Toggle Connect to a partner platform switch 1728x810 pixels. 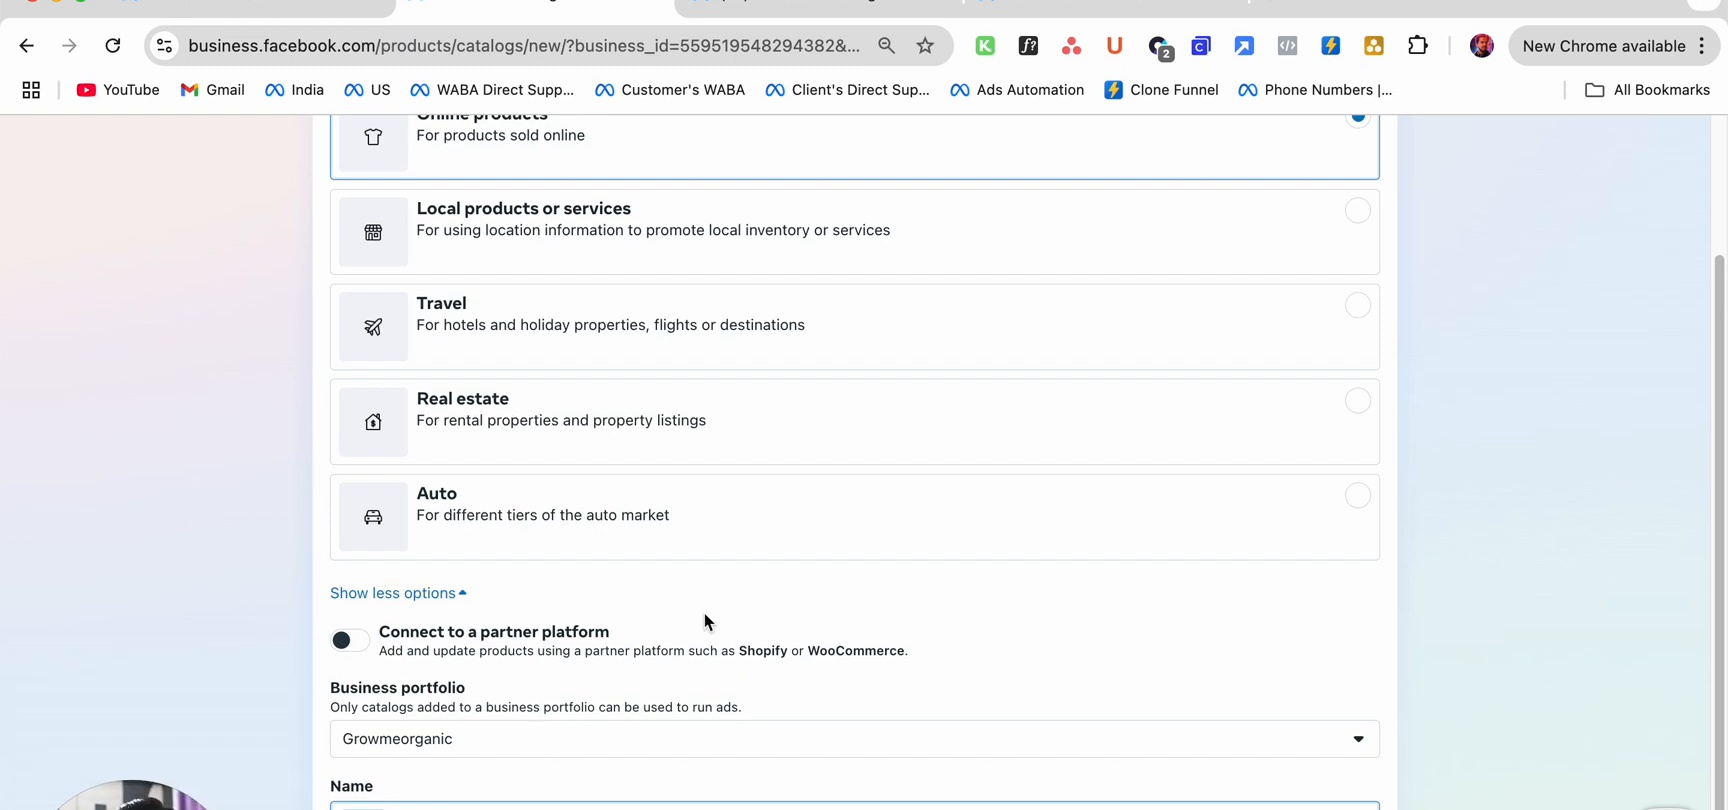[350, 640]
